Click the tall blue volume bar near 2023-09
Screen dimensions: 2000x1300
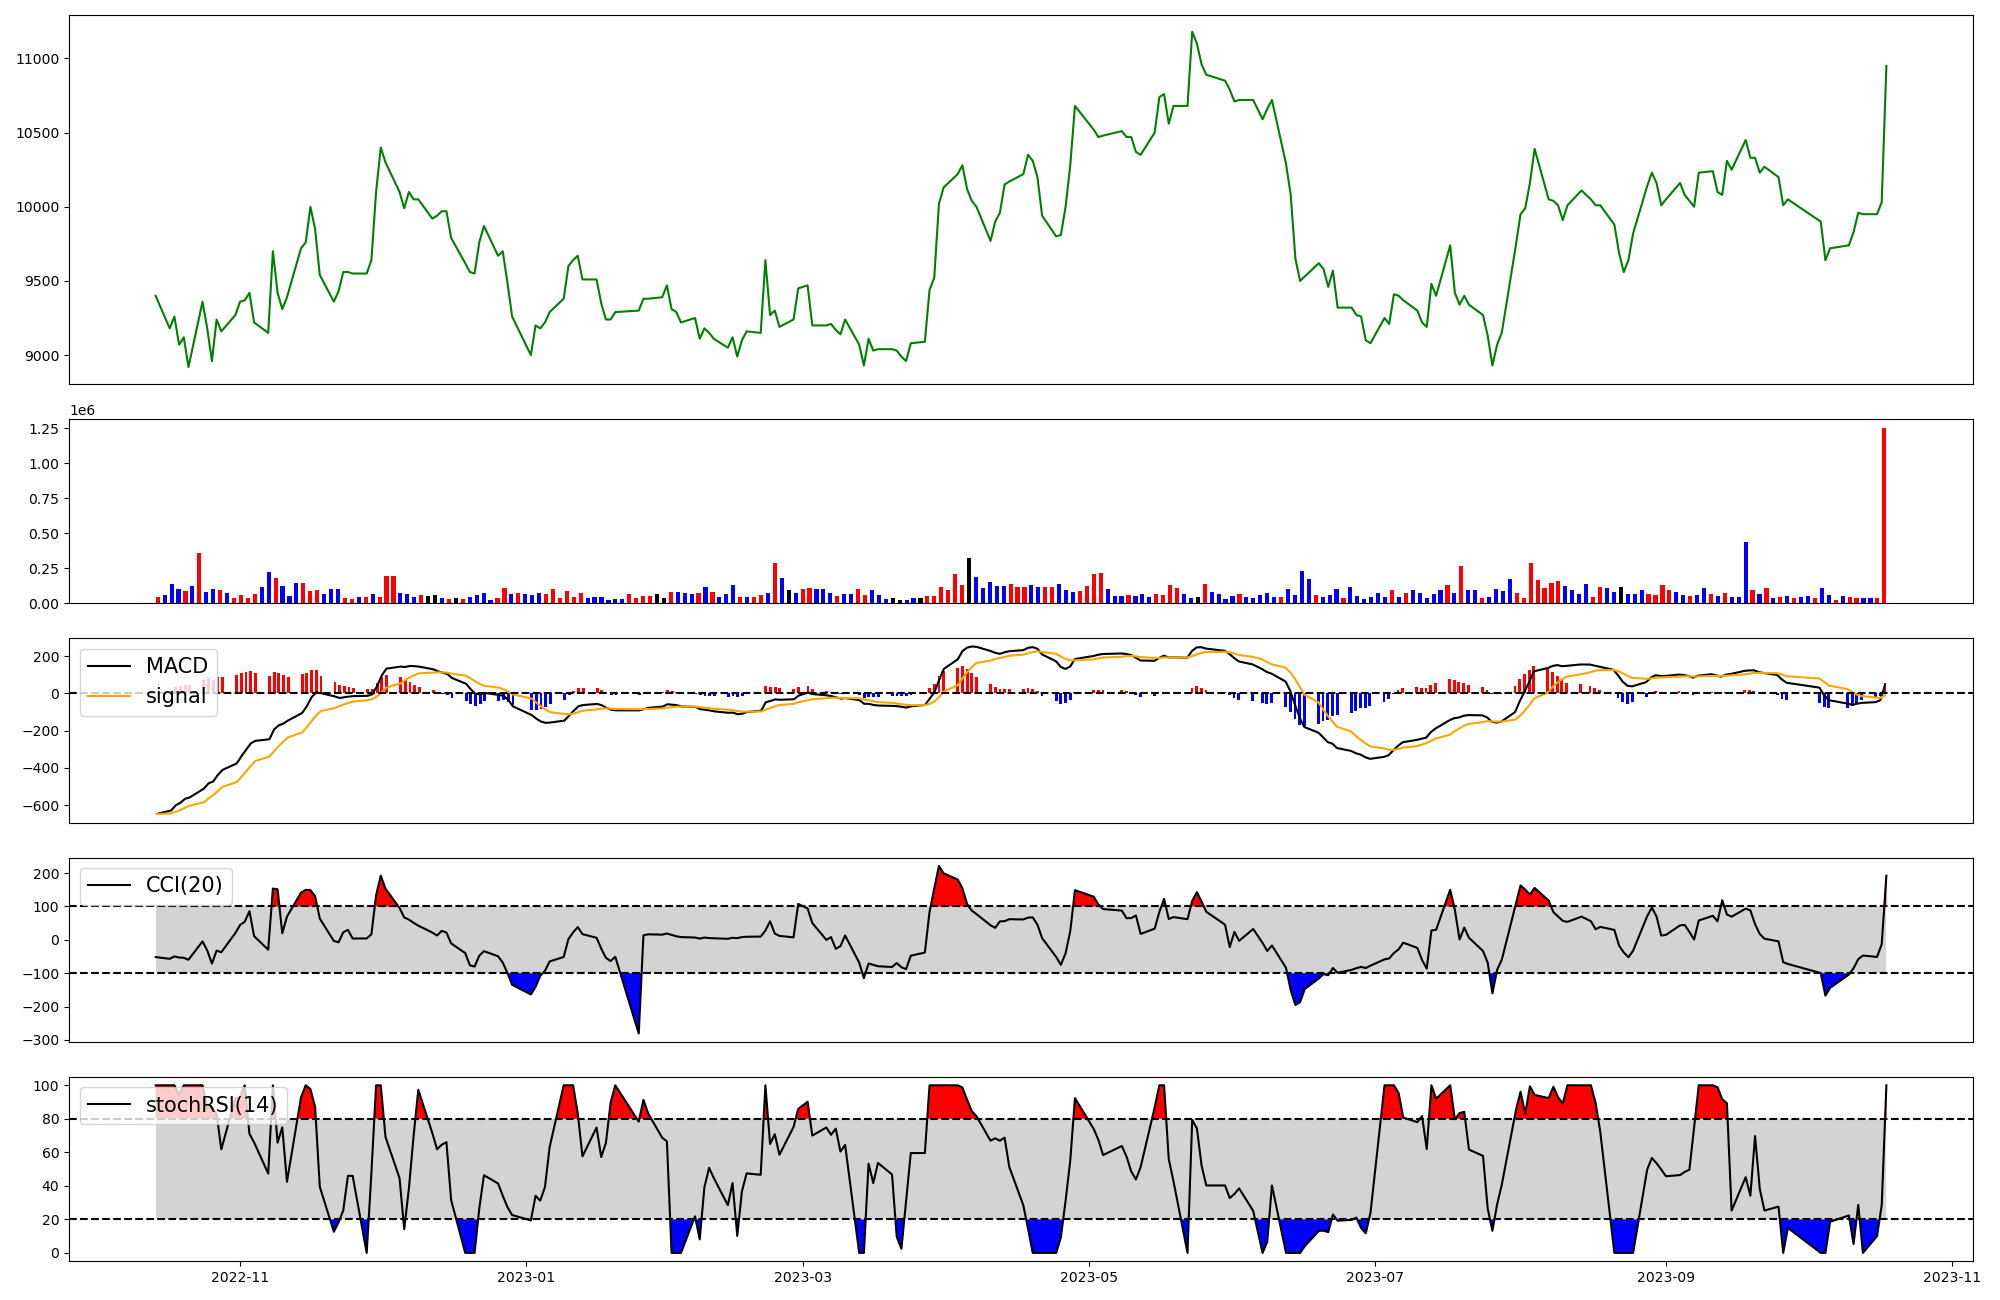click(1746, 572)
